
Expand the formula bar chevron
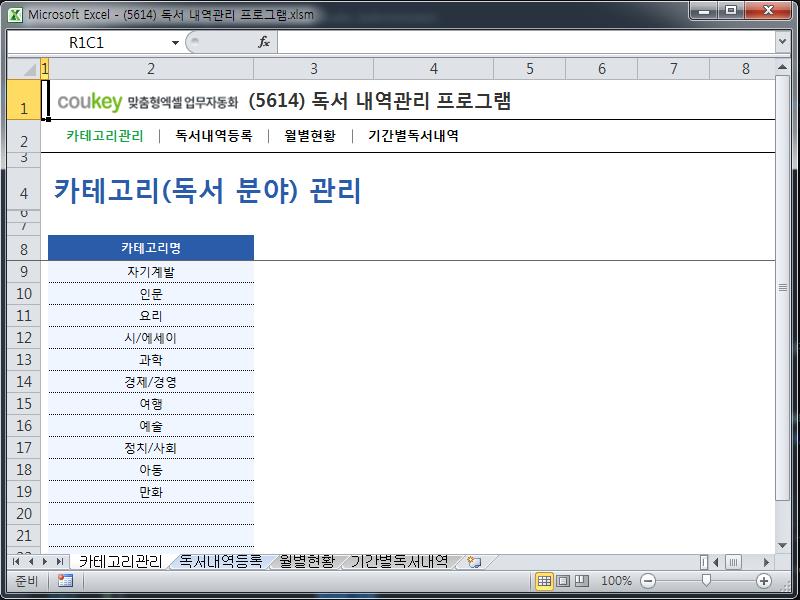783,42
